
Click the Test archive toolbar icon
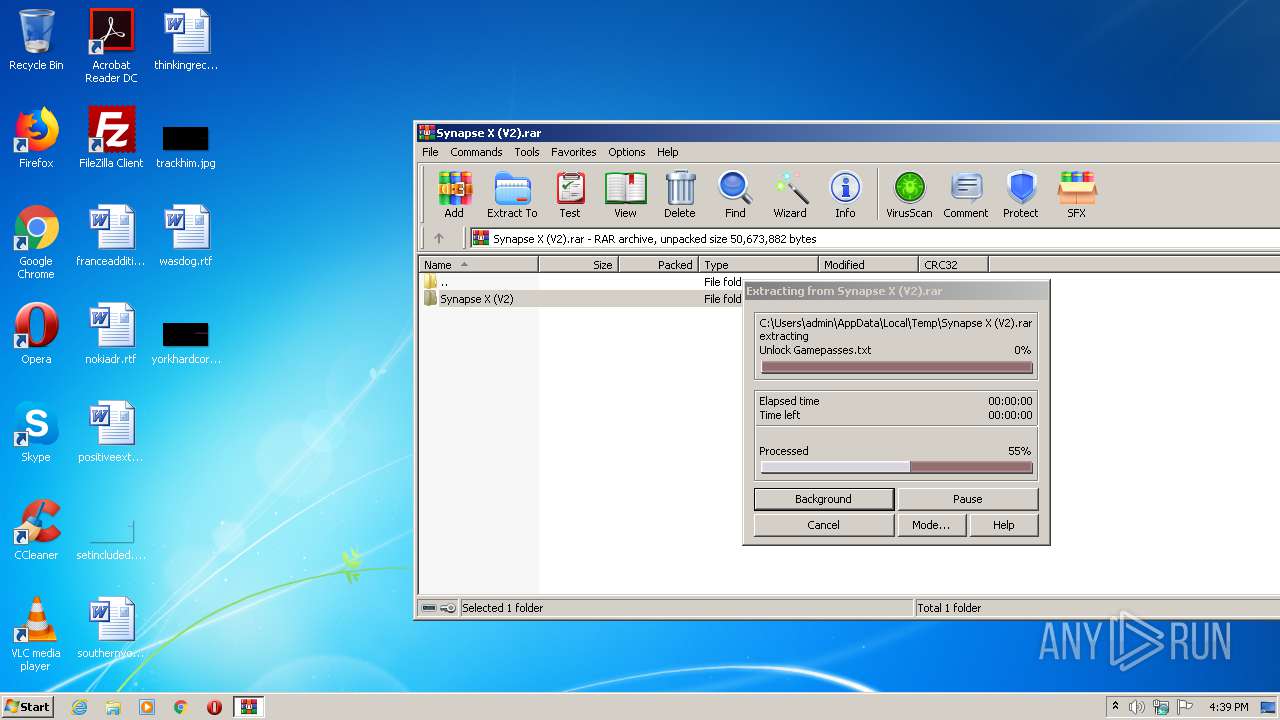570,194
